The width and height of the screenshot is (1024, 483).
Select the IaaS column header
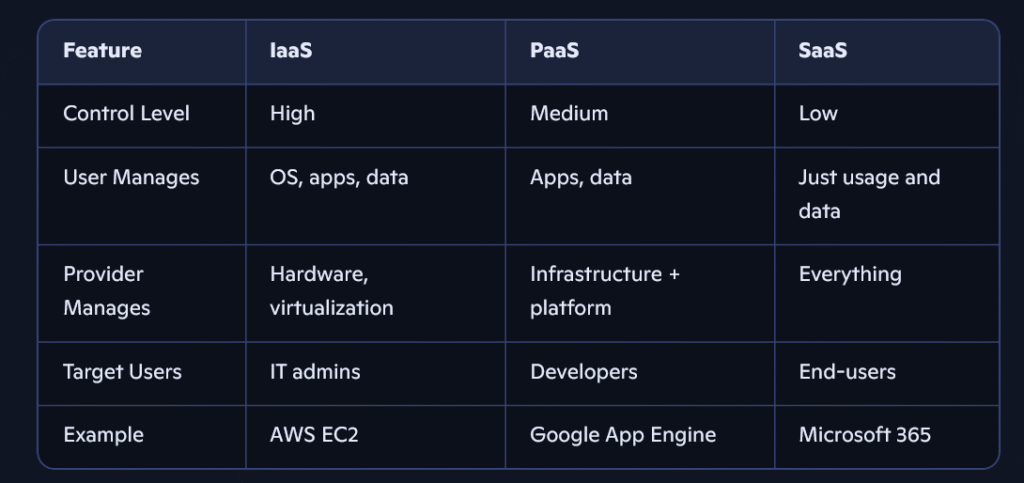291,50
